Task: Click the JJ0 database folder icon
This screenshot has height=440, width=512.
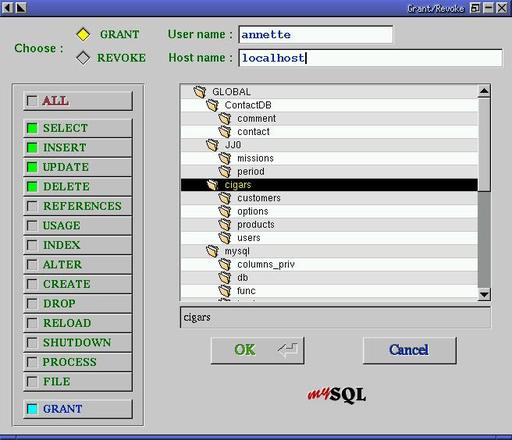Action: (x=212, y=145)
